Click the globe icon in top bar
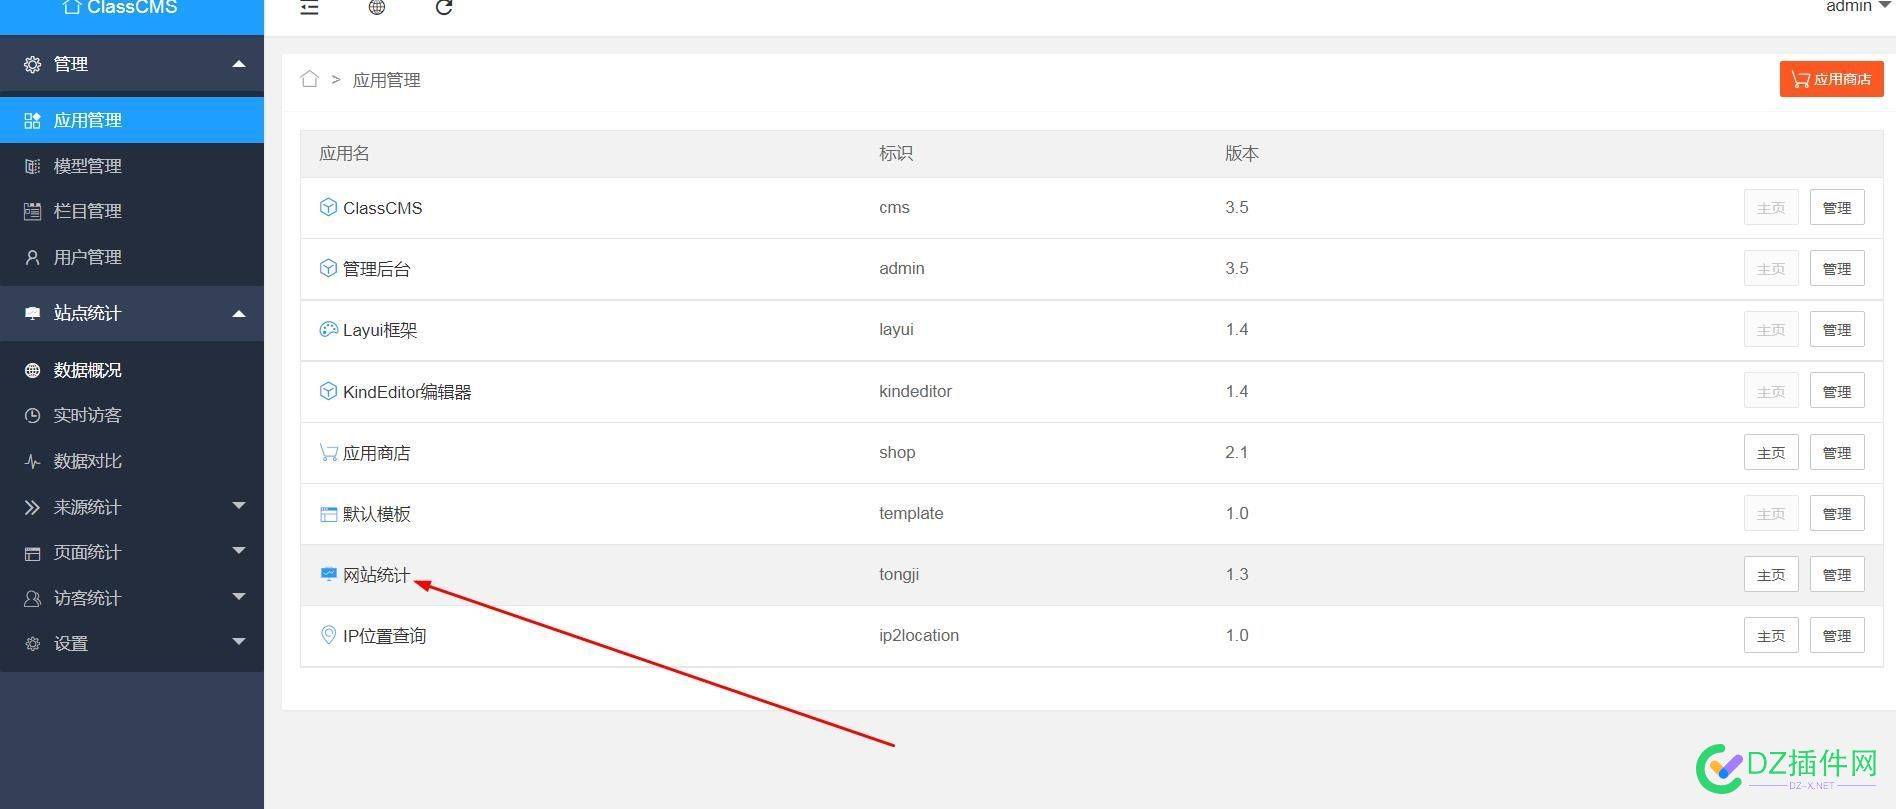The height and width of the screenshot is (809, 1896). (376, 7)
